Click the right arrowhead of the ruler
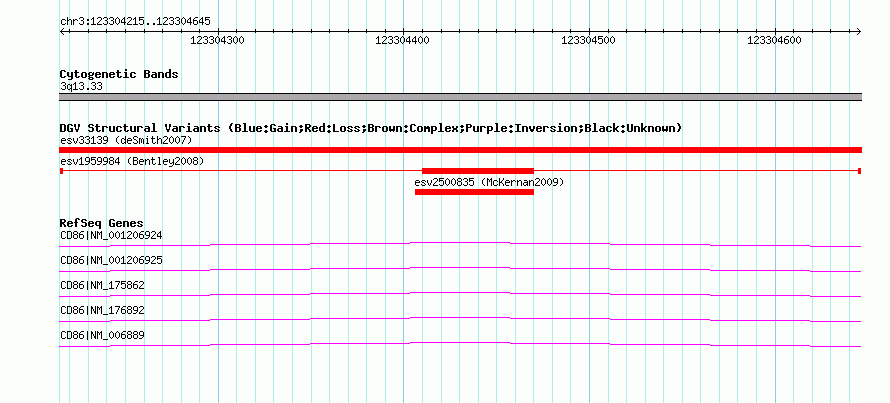The width and height of the screenshot is (890, 403). 859,31
